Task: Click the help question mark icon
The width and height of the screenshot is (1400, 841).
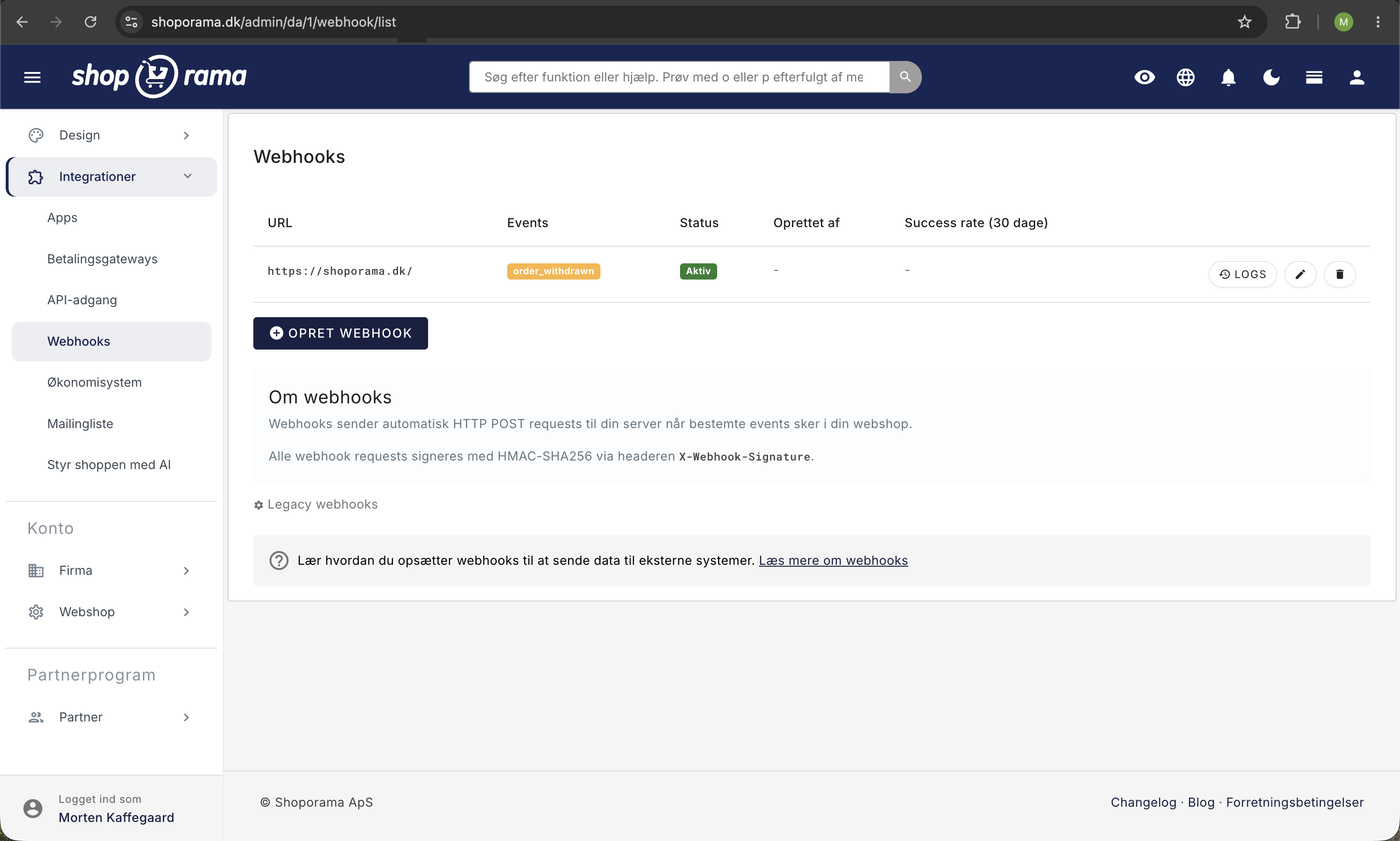Action: point(279,560)
